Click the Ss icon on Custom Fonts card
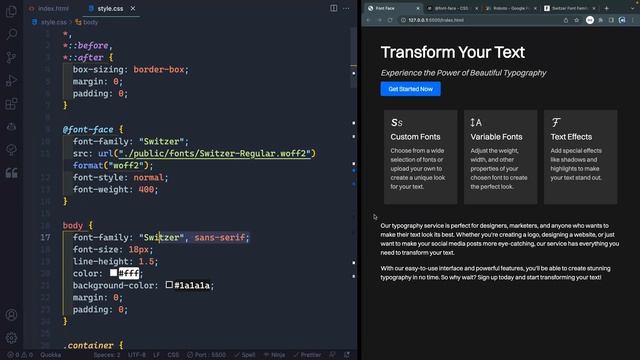640x360 pixels. coord(397,122)
